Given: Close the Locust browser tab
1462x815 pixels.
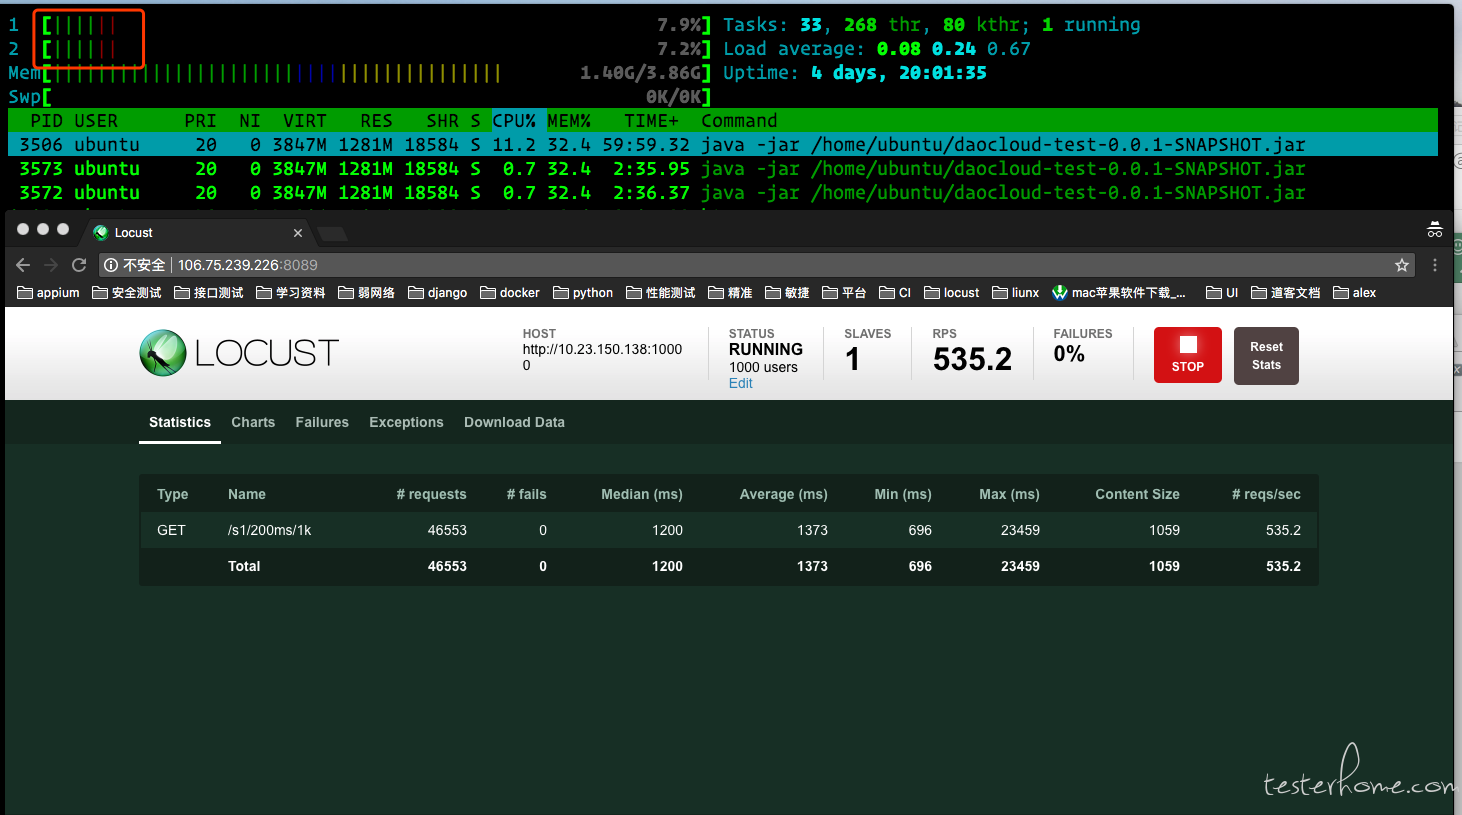Looking at the screenshot, I should point(298,233).
